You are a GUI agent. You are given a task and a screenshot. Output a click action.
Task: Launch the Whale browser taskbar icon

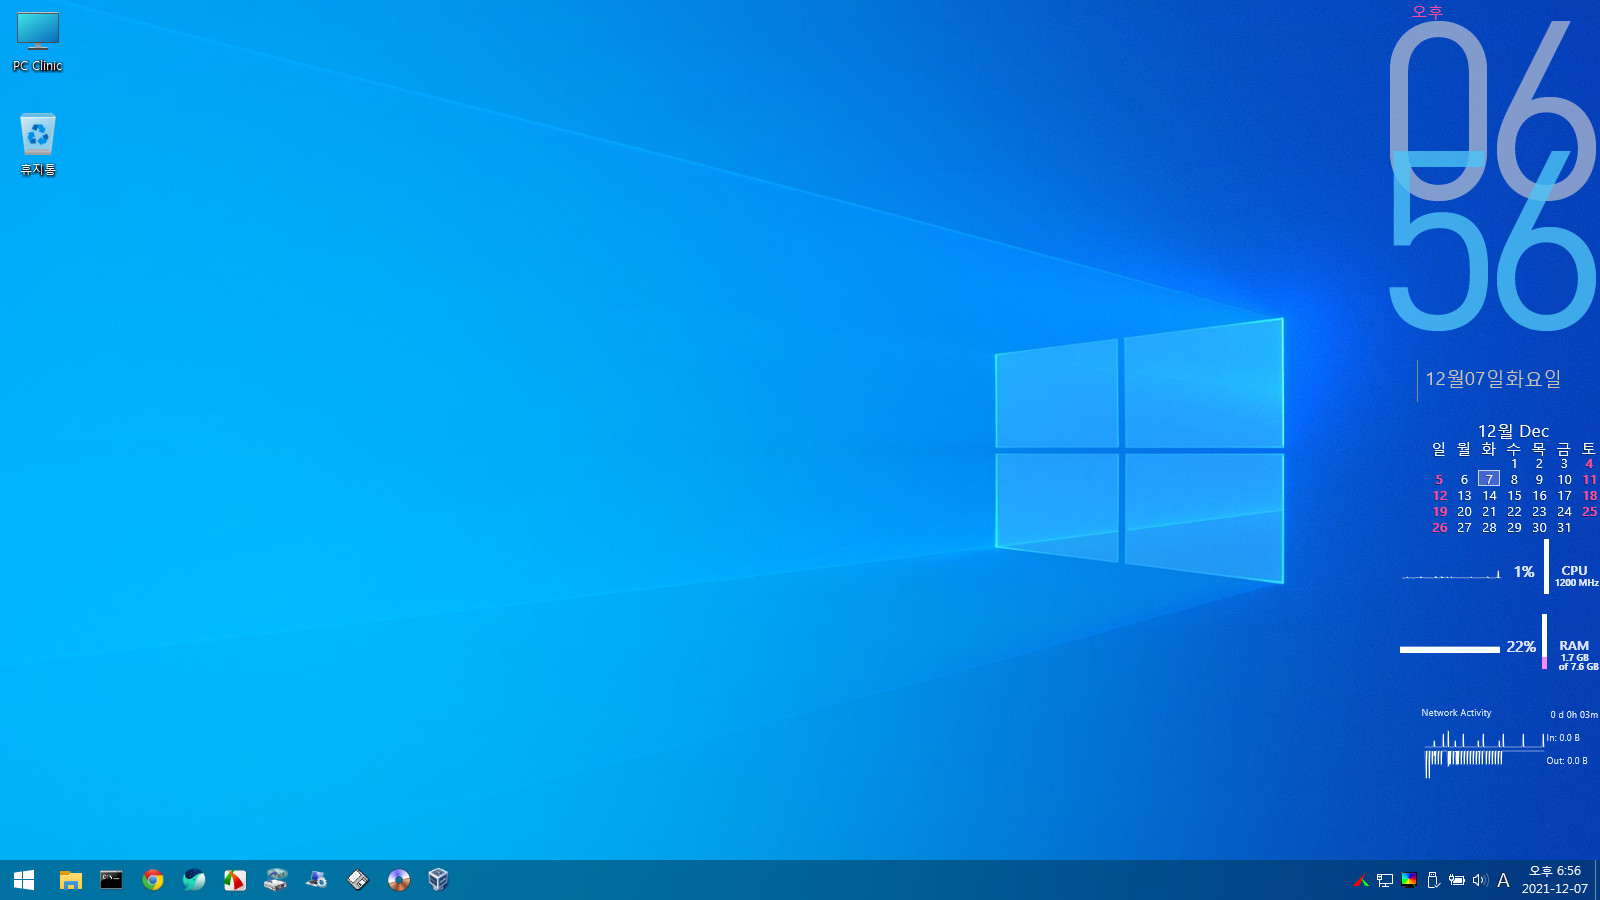194,880
